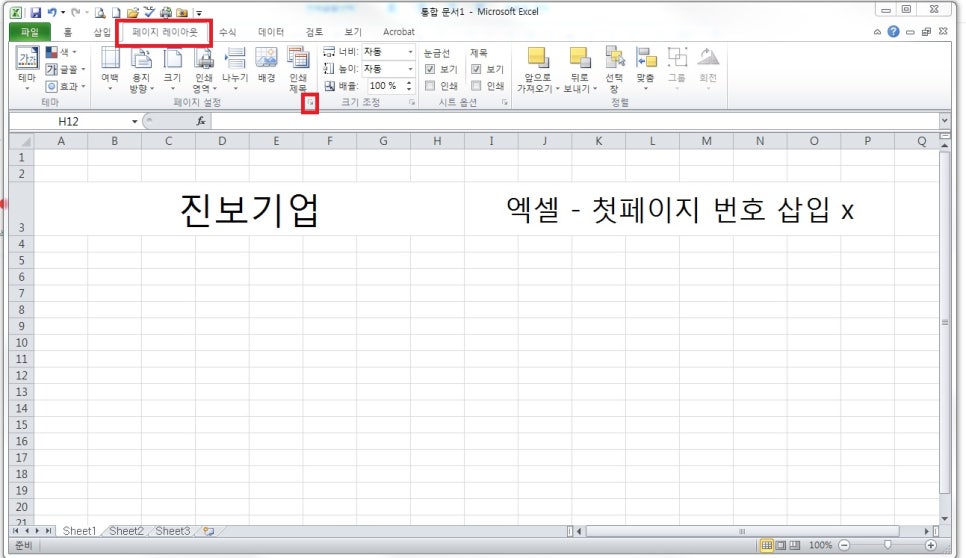
Task: Click quick print printer icon
Action: 166,12
